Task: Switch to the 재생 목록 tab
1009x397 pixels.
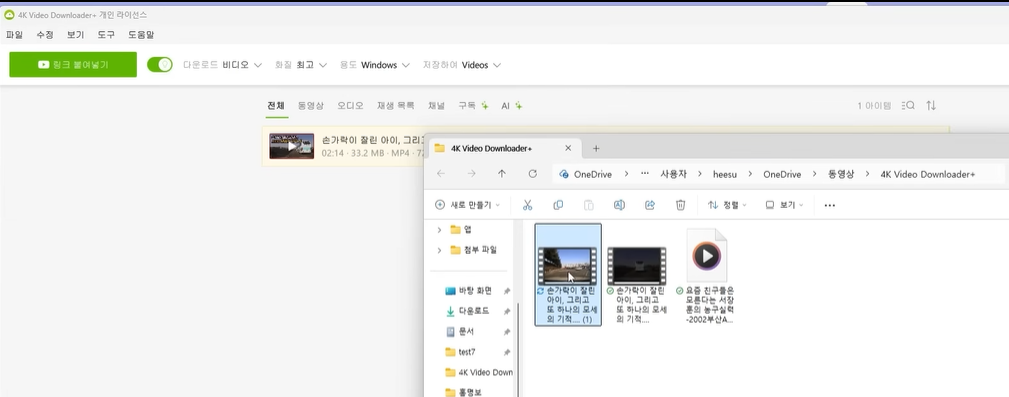Action: pos(396,106)
